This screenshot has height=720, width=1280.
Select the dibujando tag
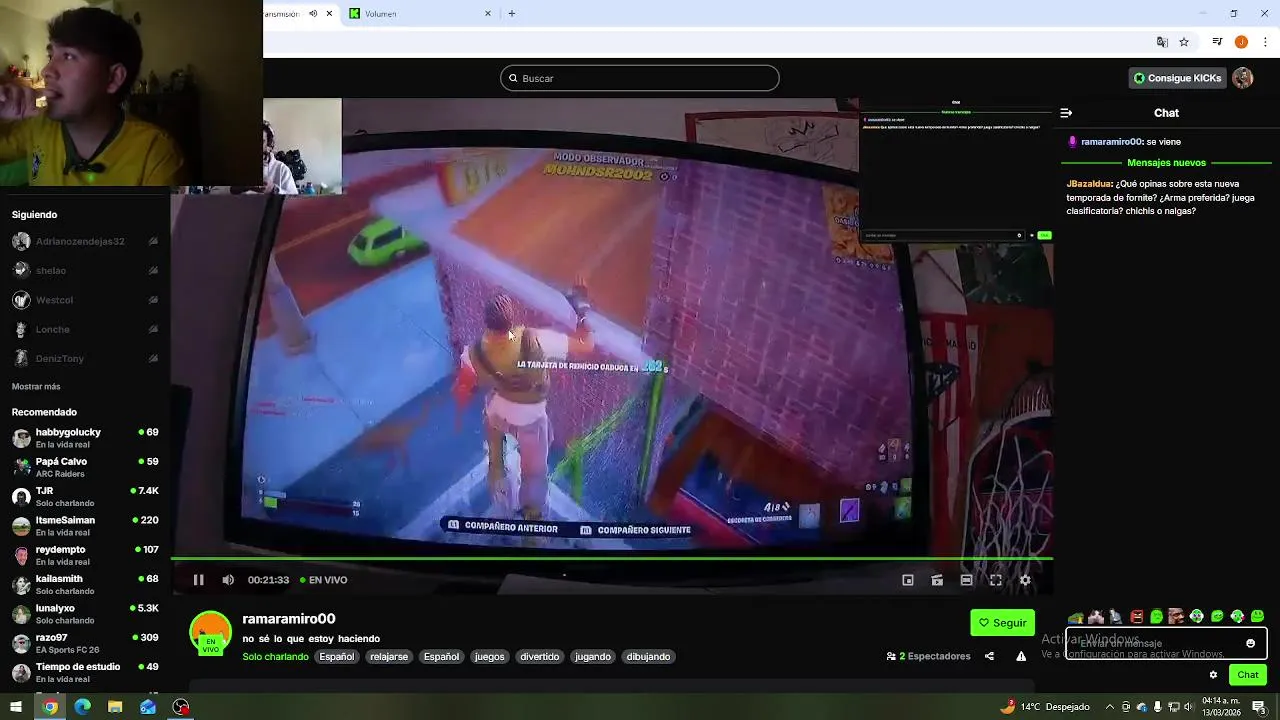(x=648, y=657)
